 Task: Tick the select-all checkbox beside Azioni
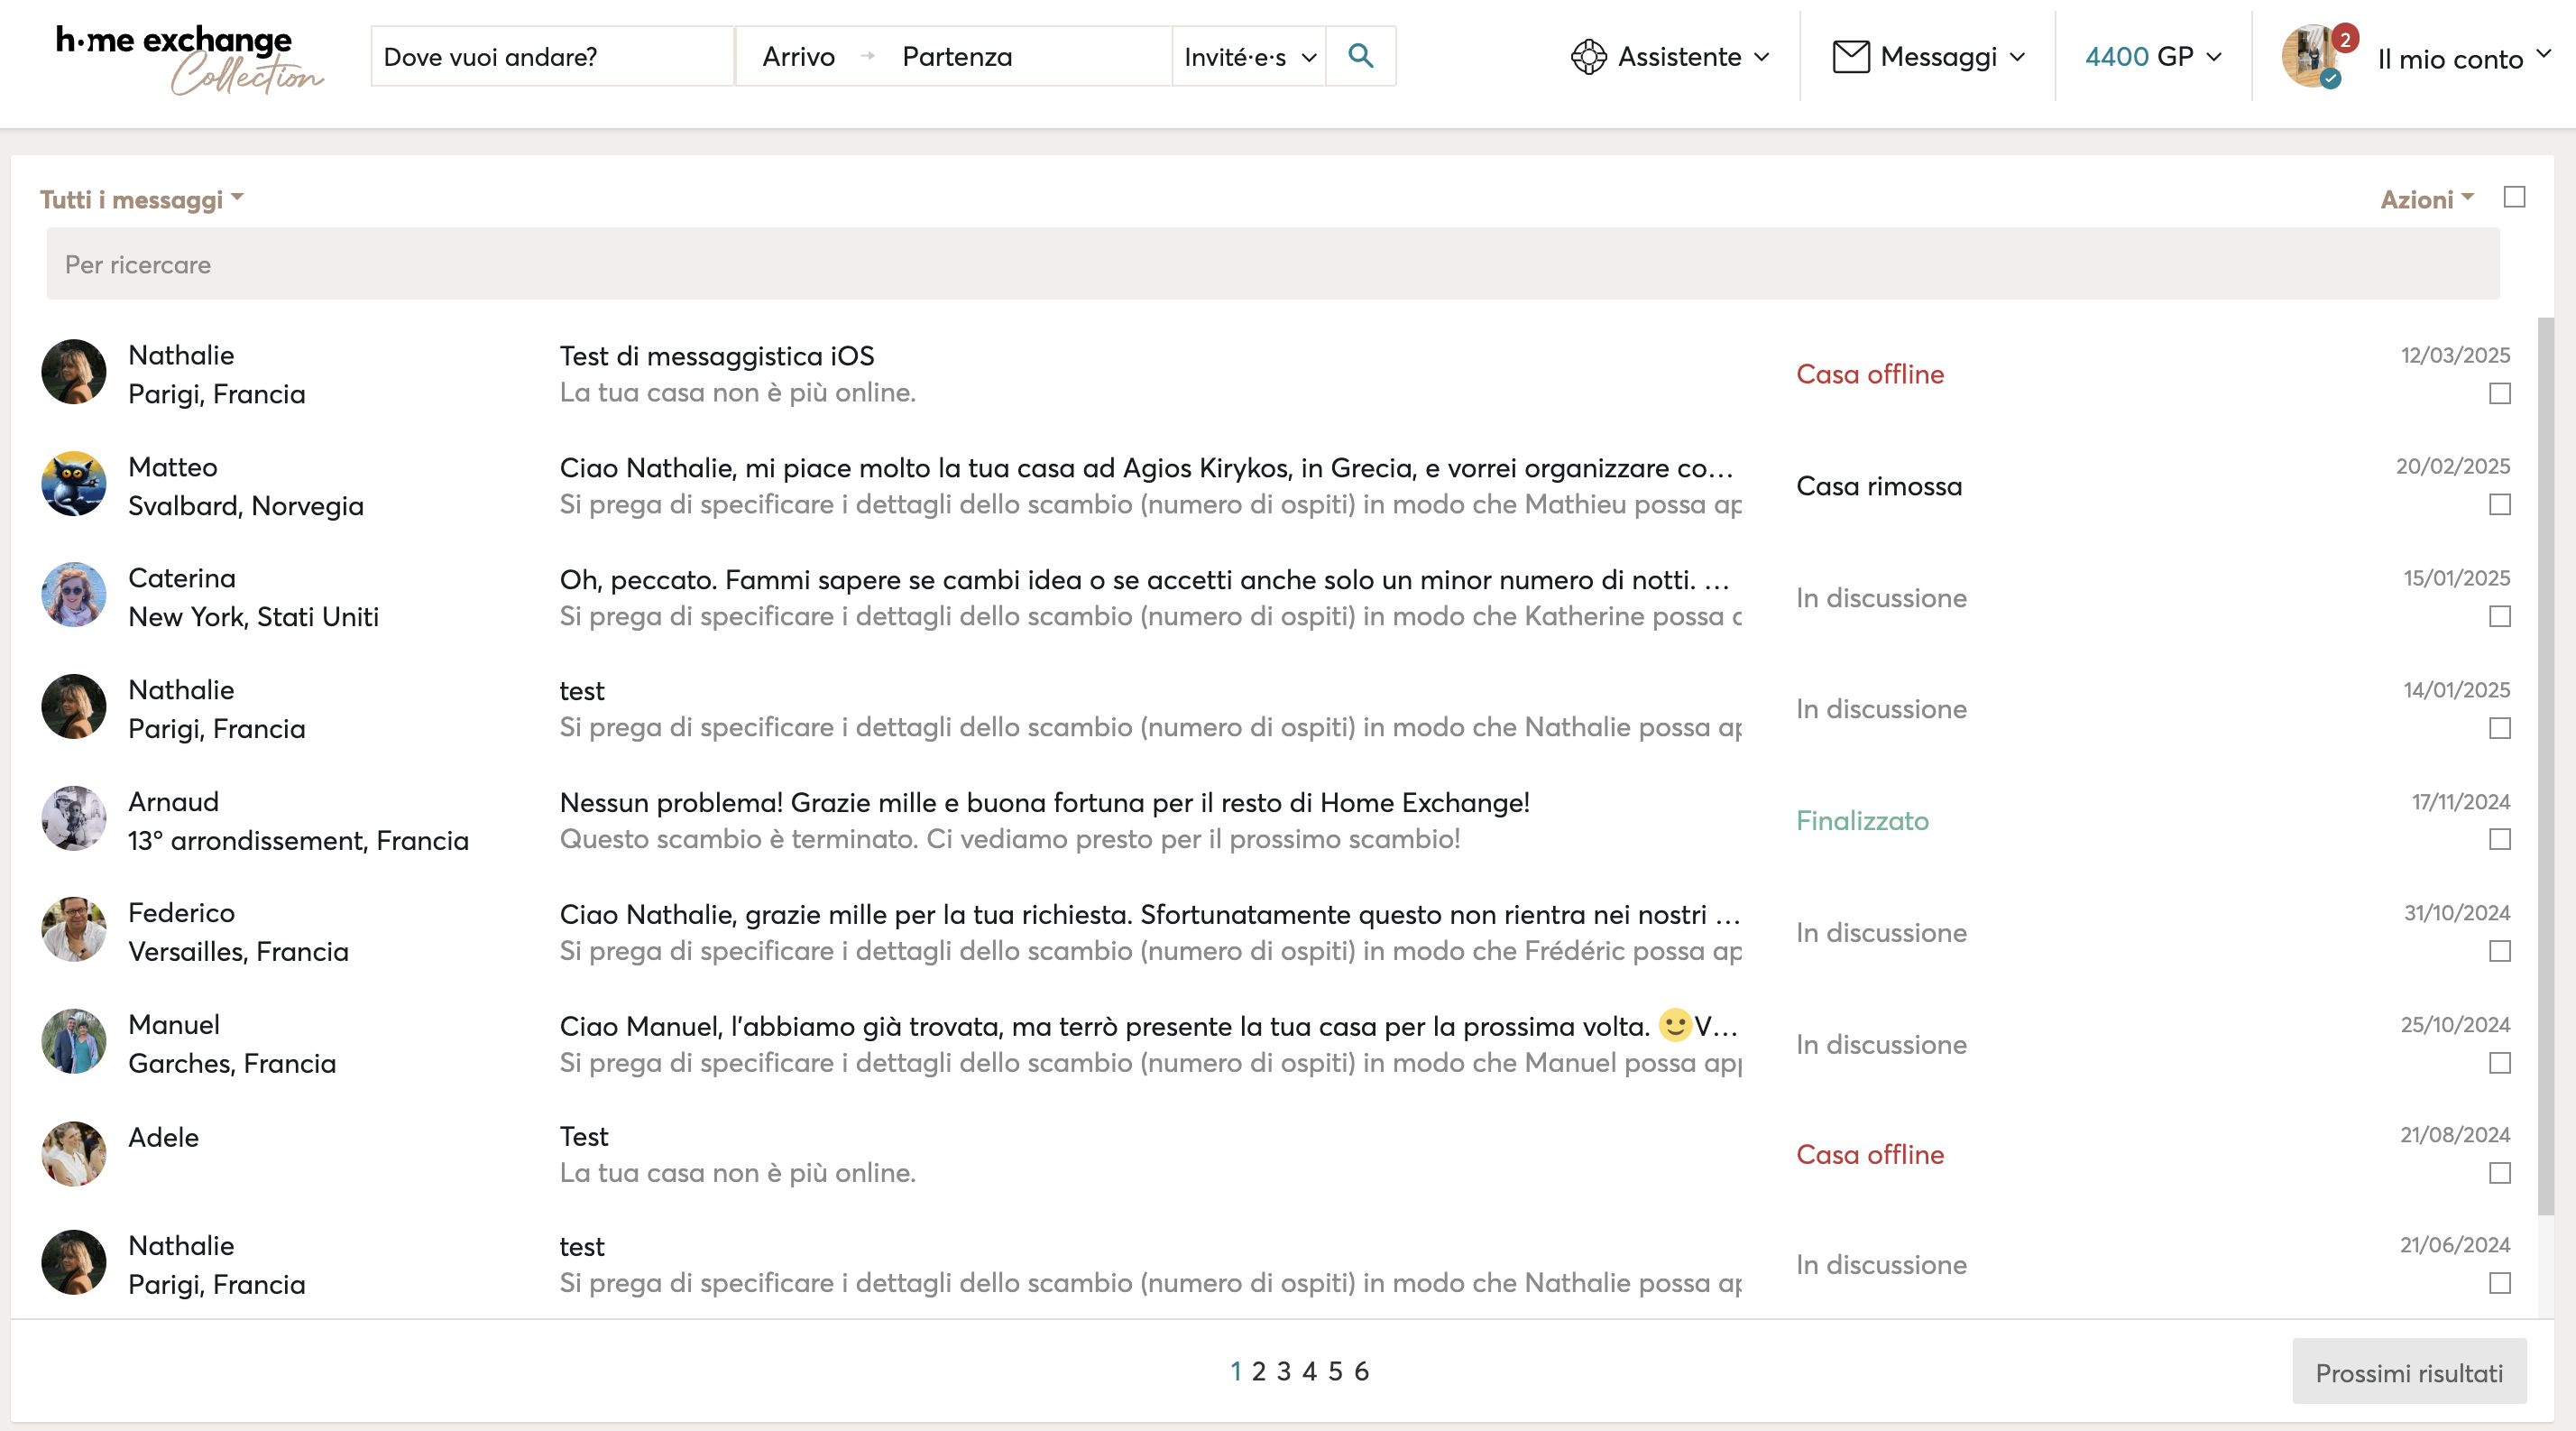point(2514,198)
